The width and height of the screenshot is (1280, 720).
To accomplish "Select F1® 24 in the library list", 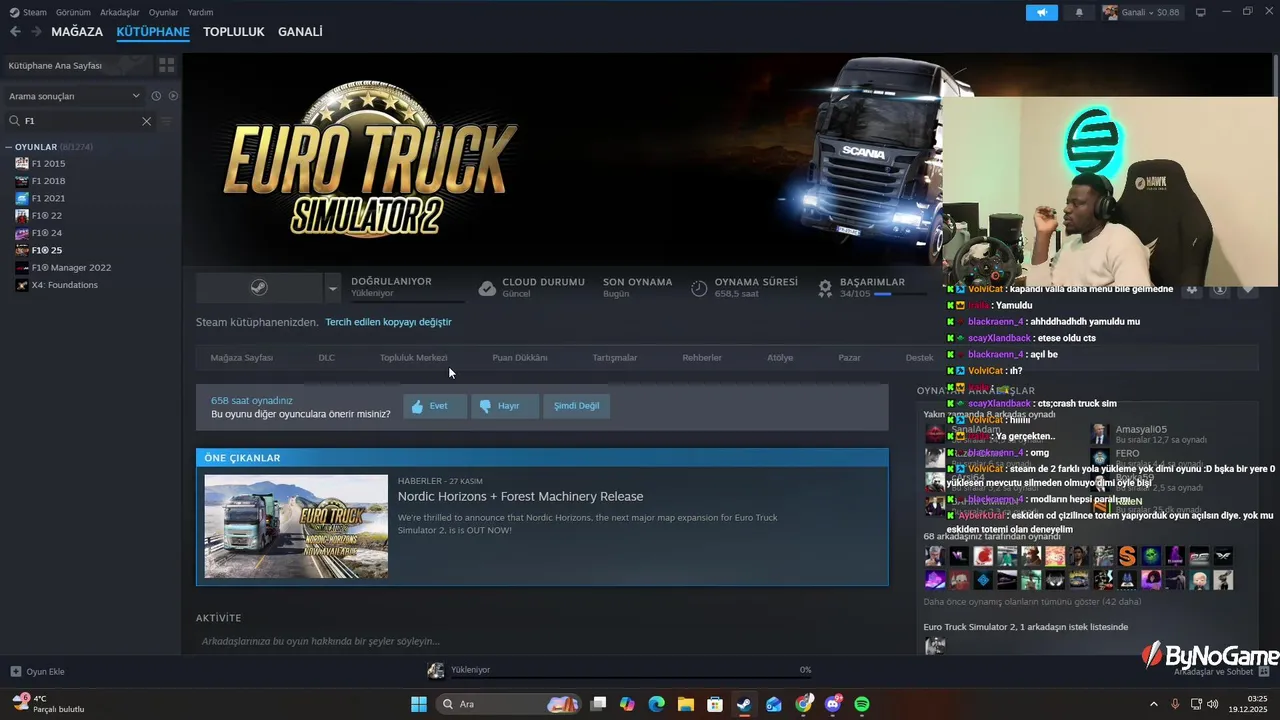I will click(46, 233).
